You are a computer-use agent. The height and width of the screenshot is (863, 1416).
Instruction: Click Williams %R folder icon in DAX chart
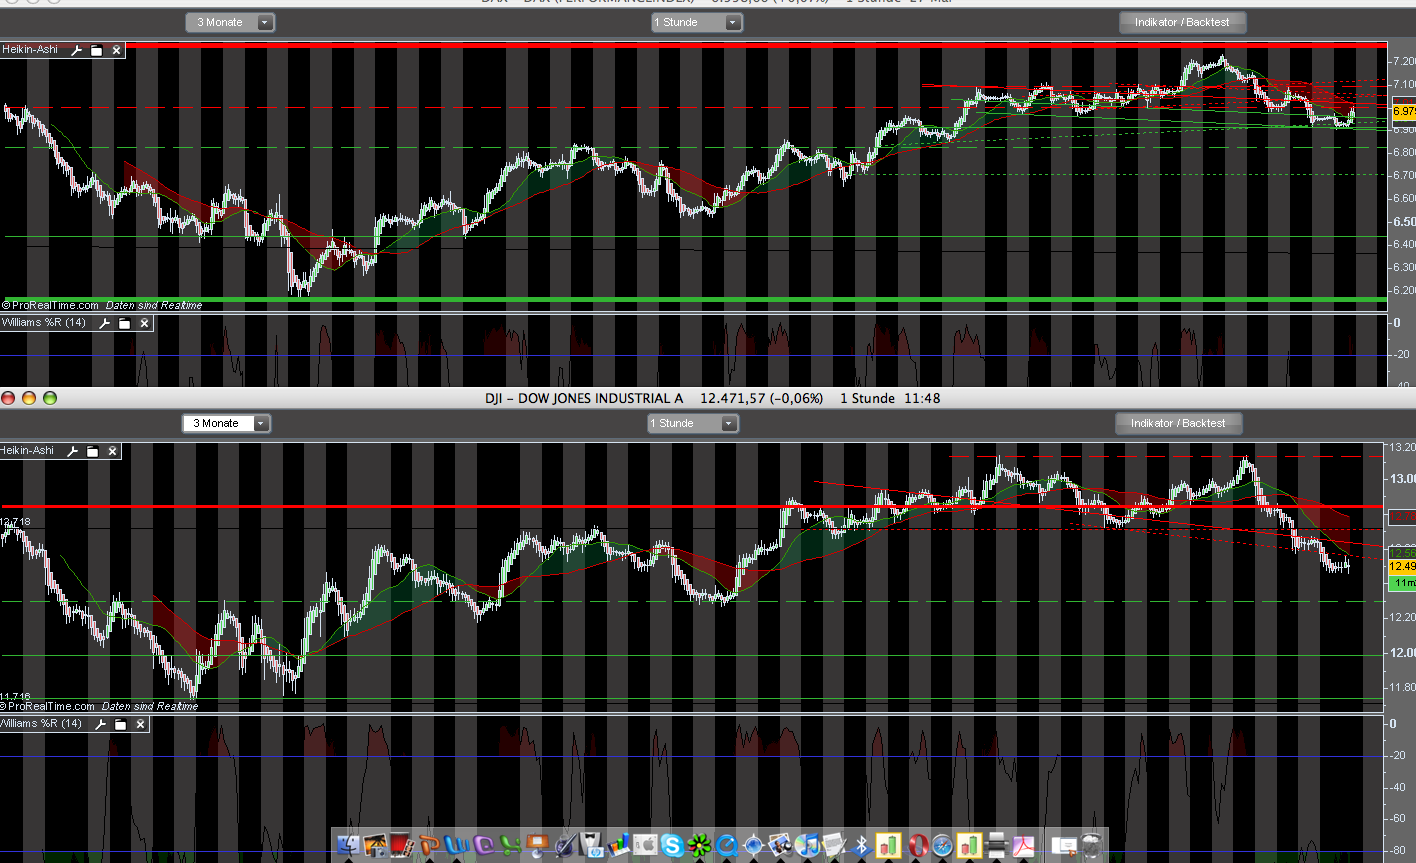point(125,323)
